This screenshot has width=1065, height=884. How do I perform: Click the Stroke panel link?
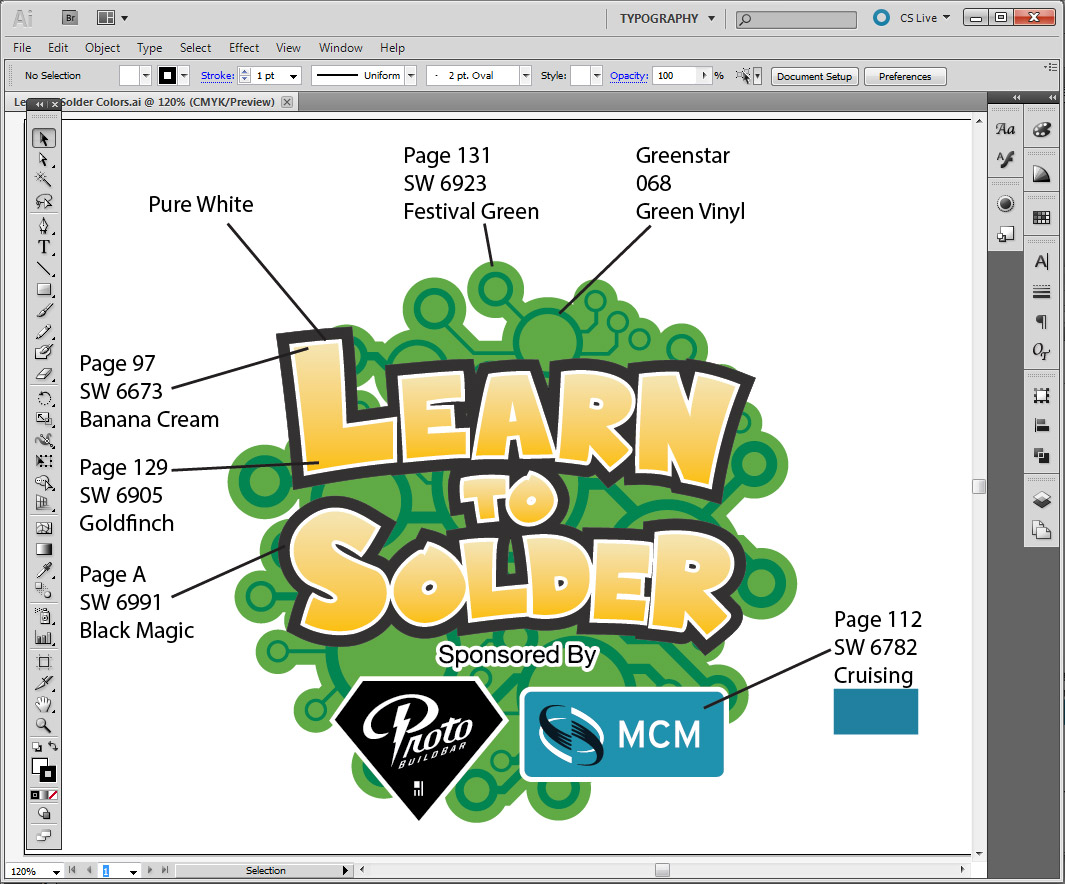(217, 75)
